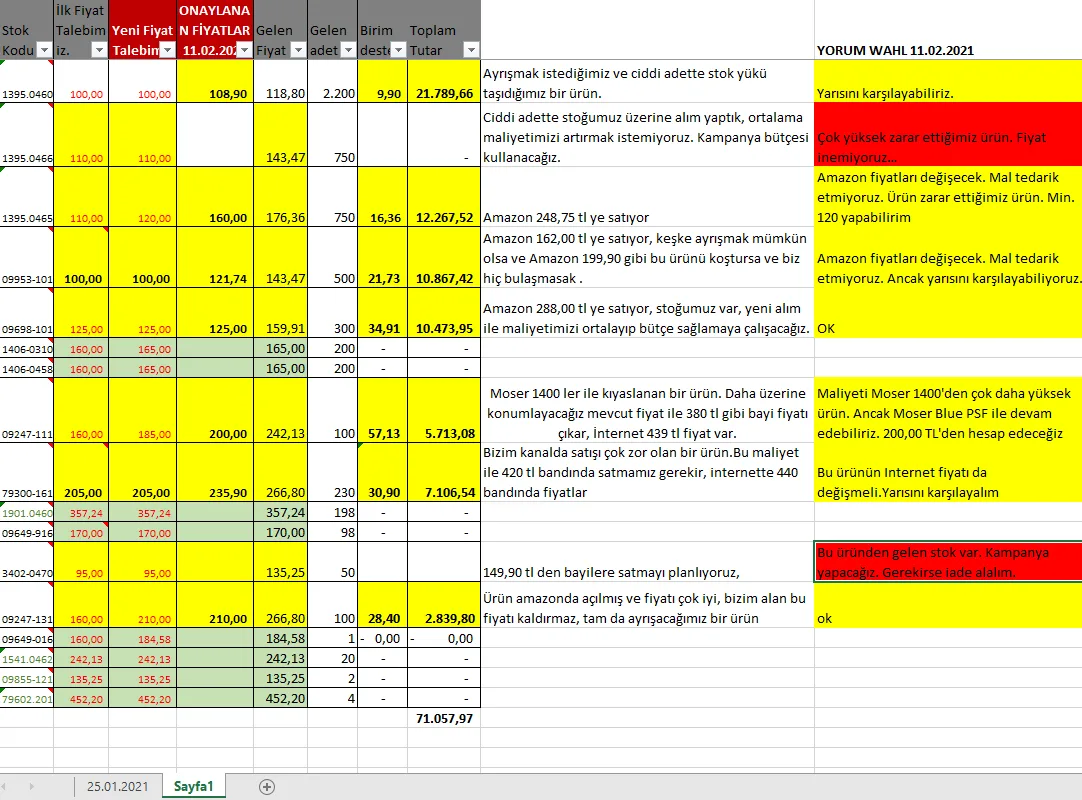Click the total amount cell 12.267,52
The width and height of the screenshot is (1082, 800).
click(x=444, y=197)
